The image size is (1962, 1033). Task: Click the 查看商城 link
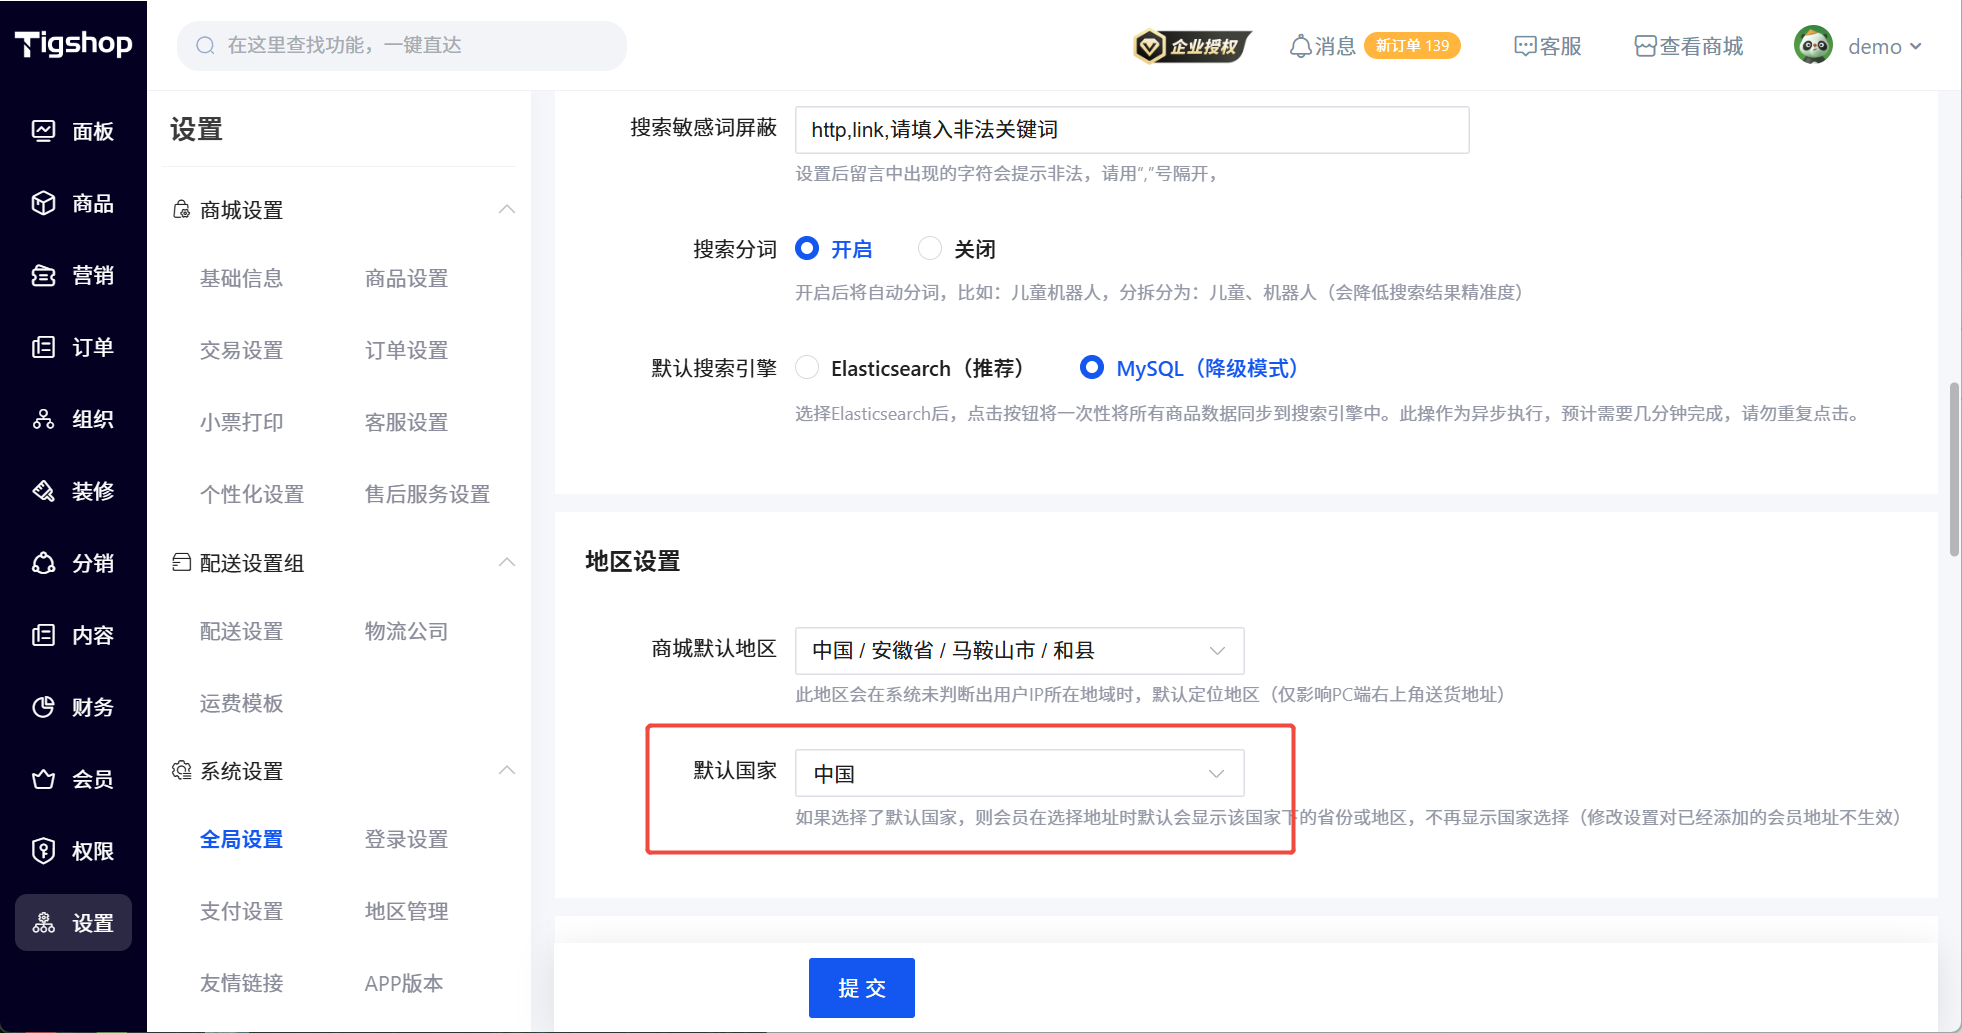tap(1689, 46)
